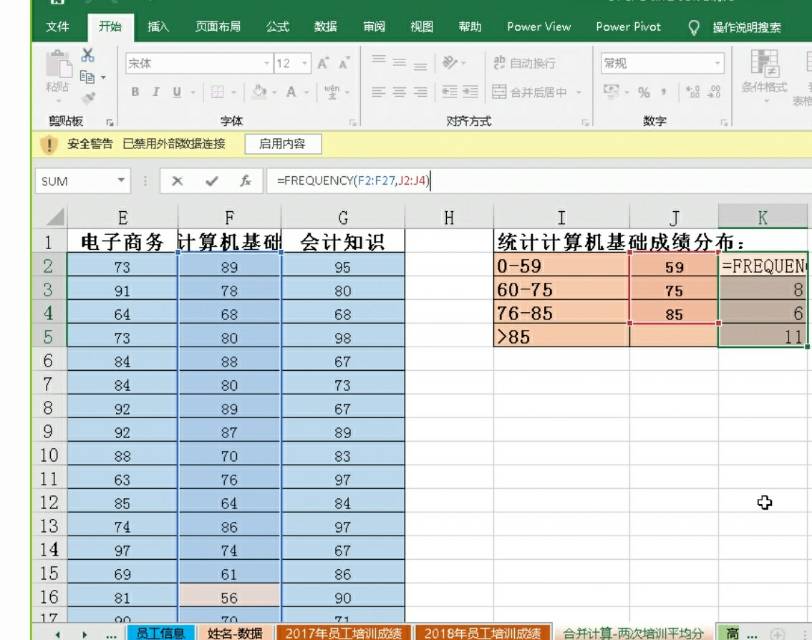The image size is (812, 640).
Task: Click the select all corner triangle
Action: [54, 217]
